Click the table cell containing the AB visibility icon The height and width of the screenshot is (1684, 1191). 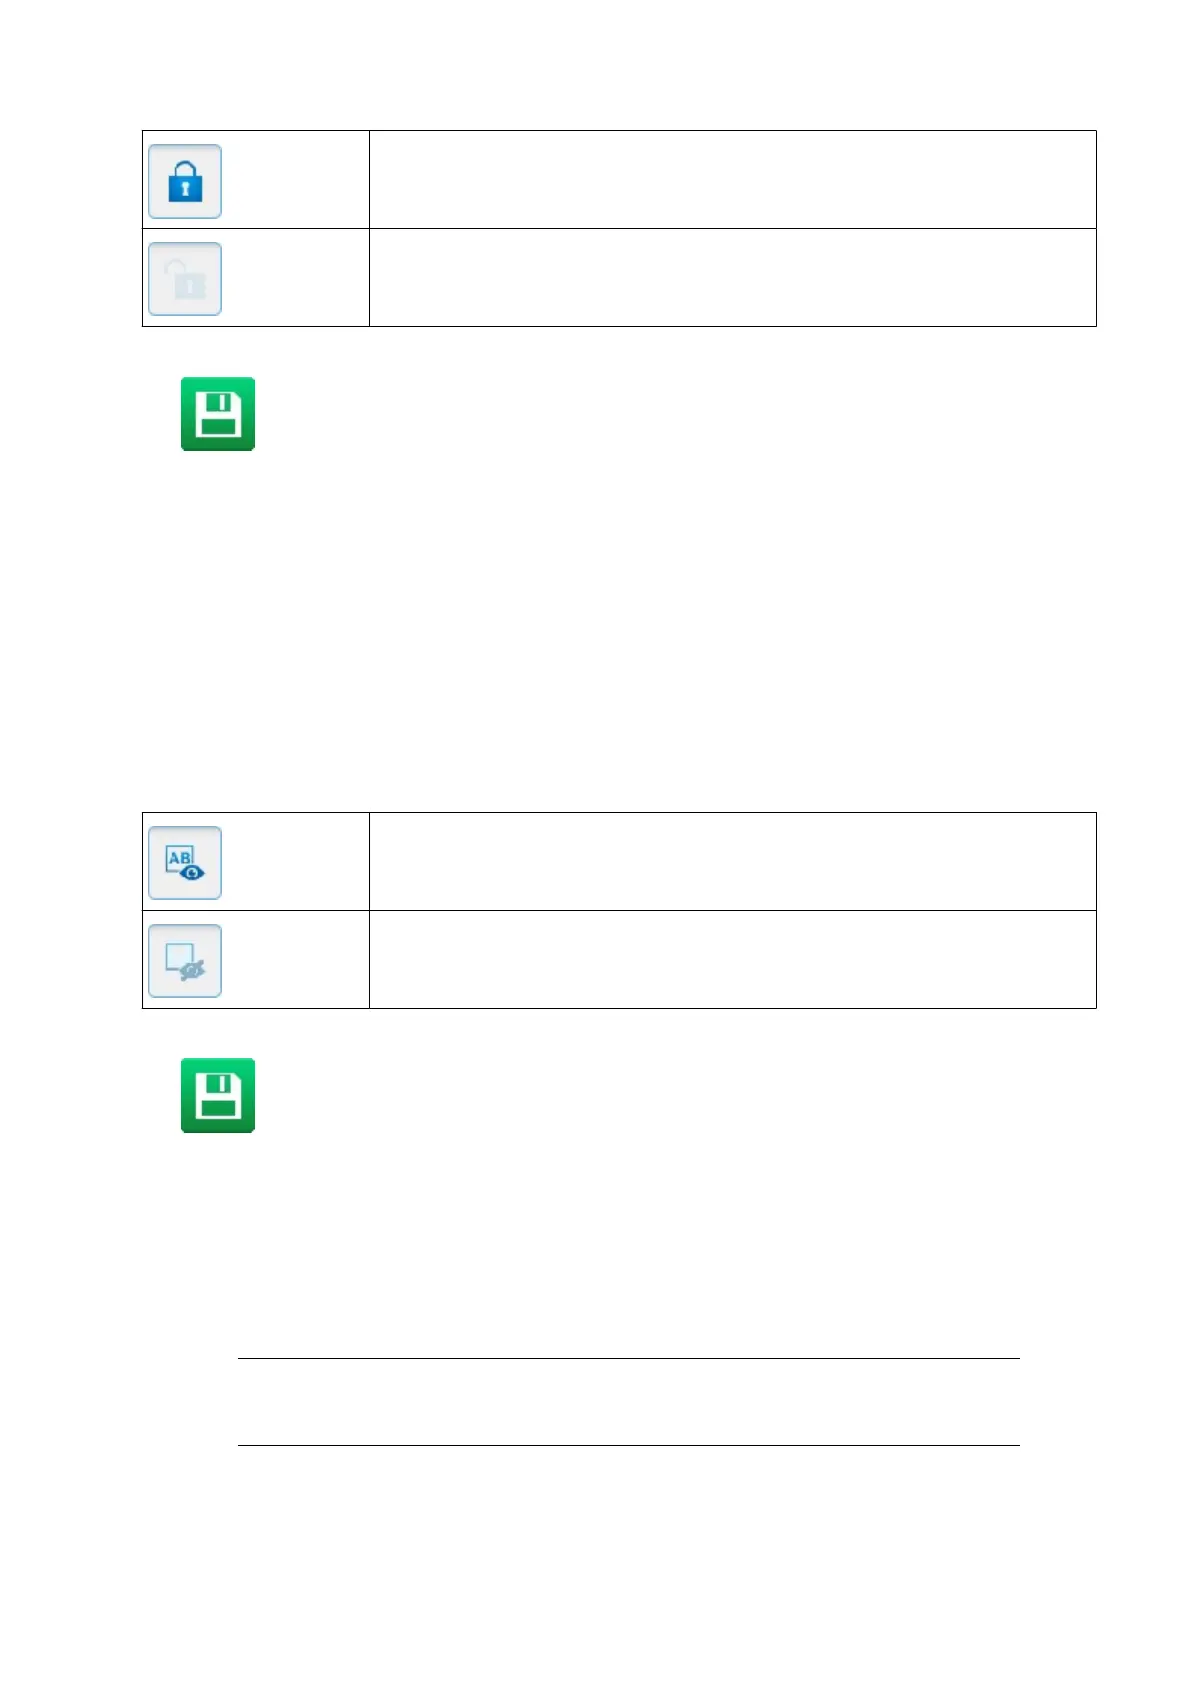click(256, 861)
